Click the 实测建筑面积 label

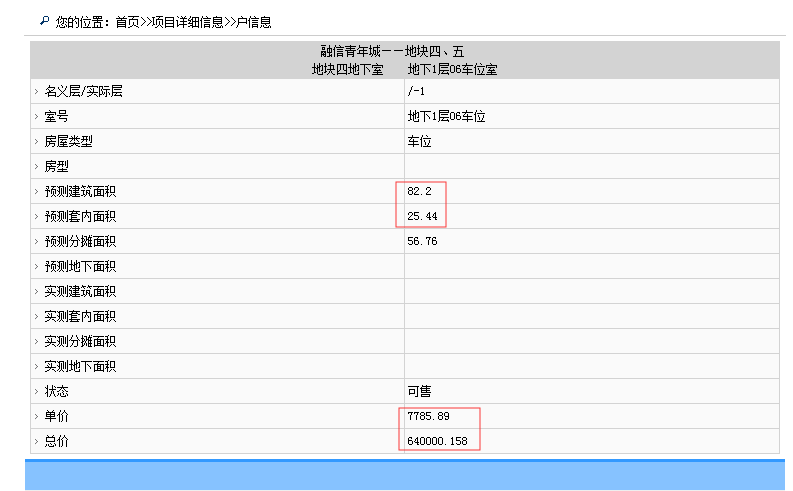point(80,291)
